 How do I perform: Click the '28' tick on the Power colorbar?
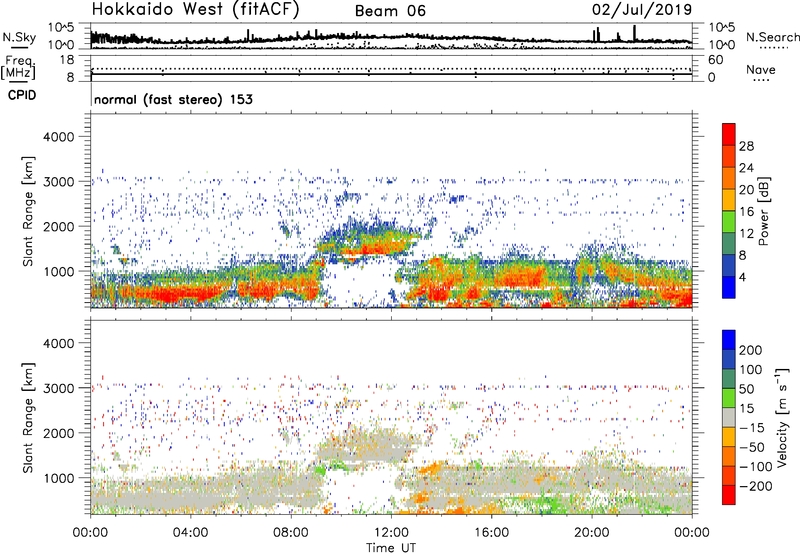coord(746,146)
